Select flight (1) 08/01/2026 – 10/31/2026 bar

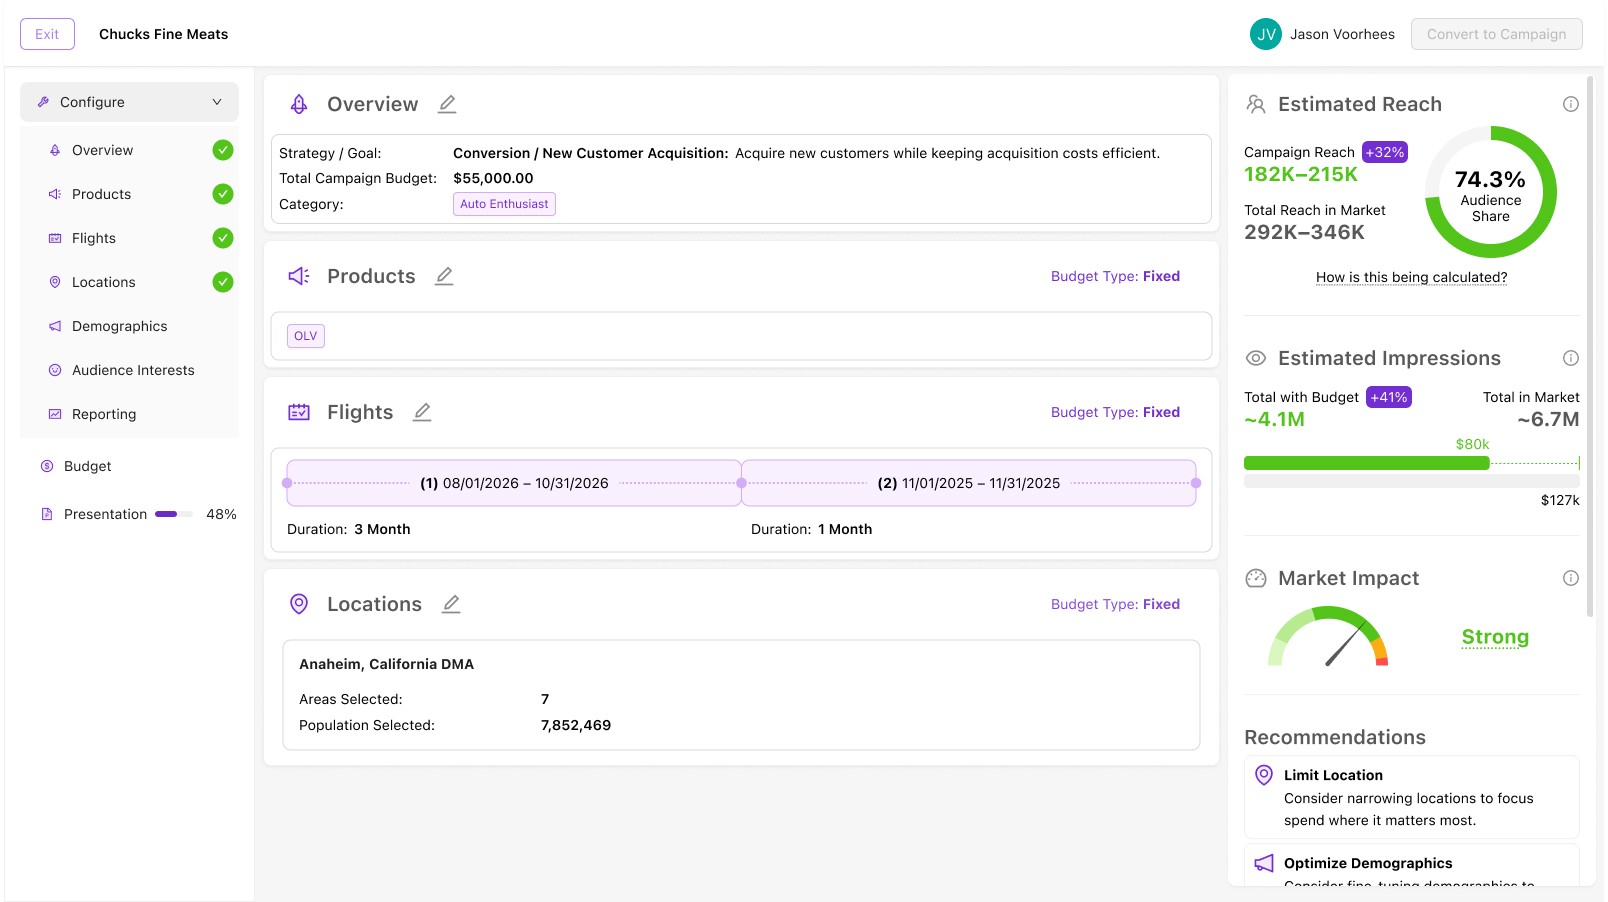pyautogui.click(x=514, y=483)
